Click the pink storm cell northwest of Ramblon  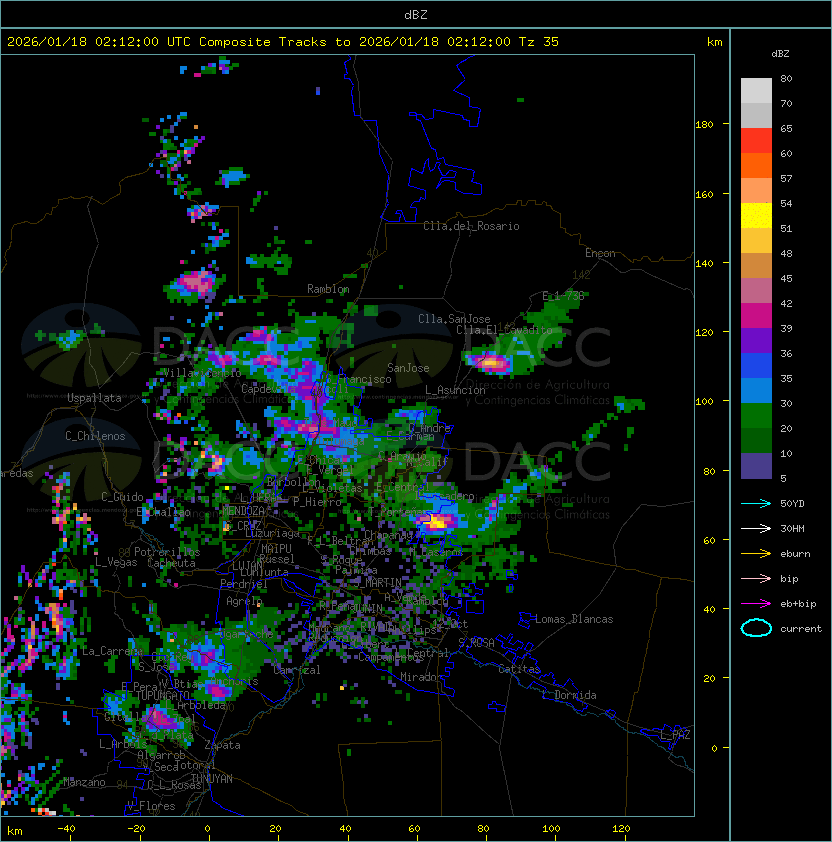tap(196, 283)
